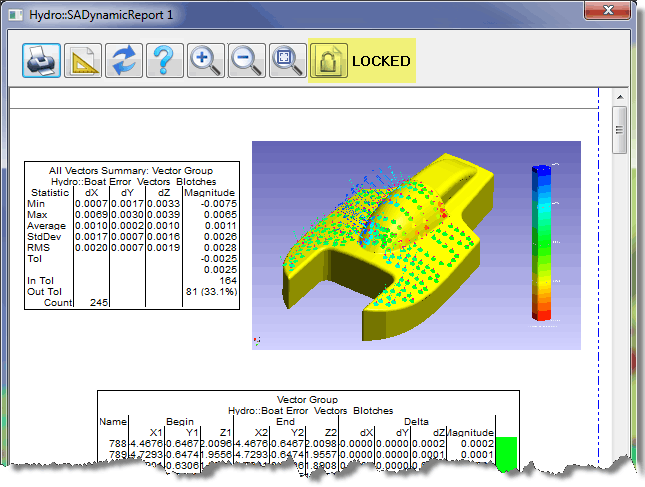The width and height of the screenshot is (645, 487).
Task: Click the Print report icon
Action: 42,60
